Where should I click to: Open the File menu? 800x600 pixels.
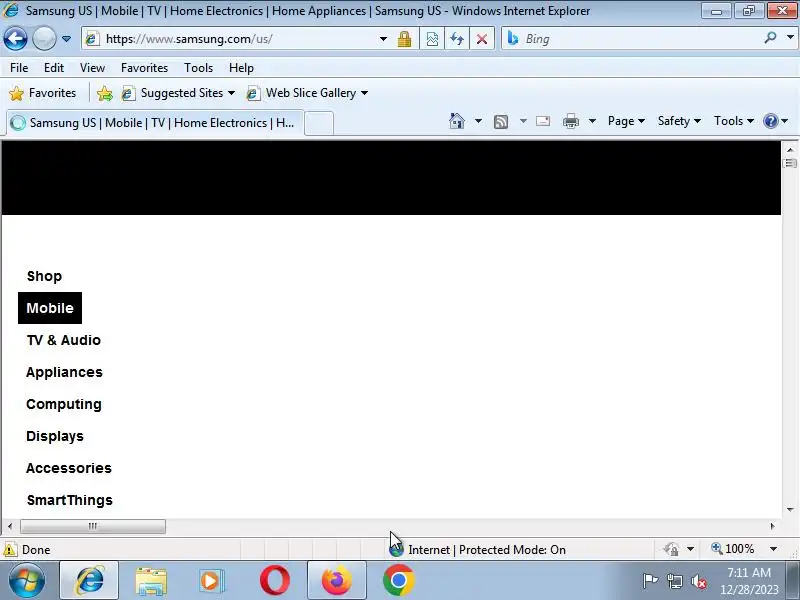point(19,68)
